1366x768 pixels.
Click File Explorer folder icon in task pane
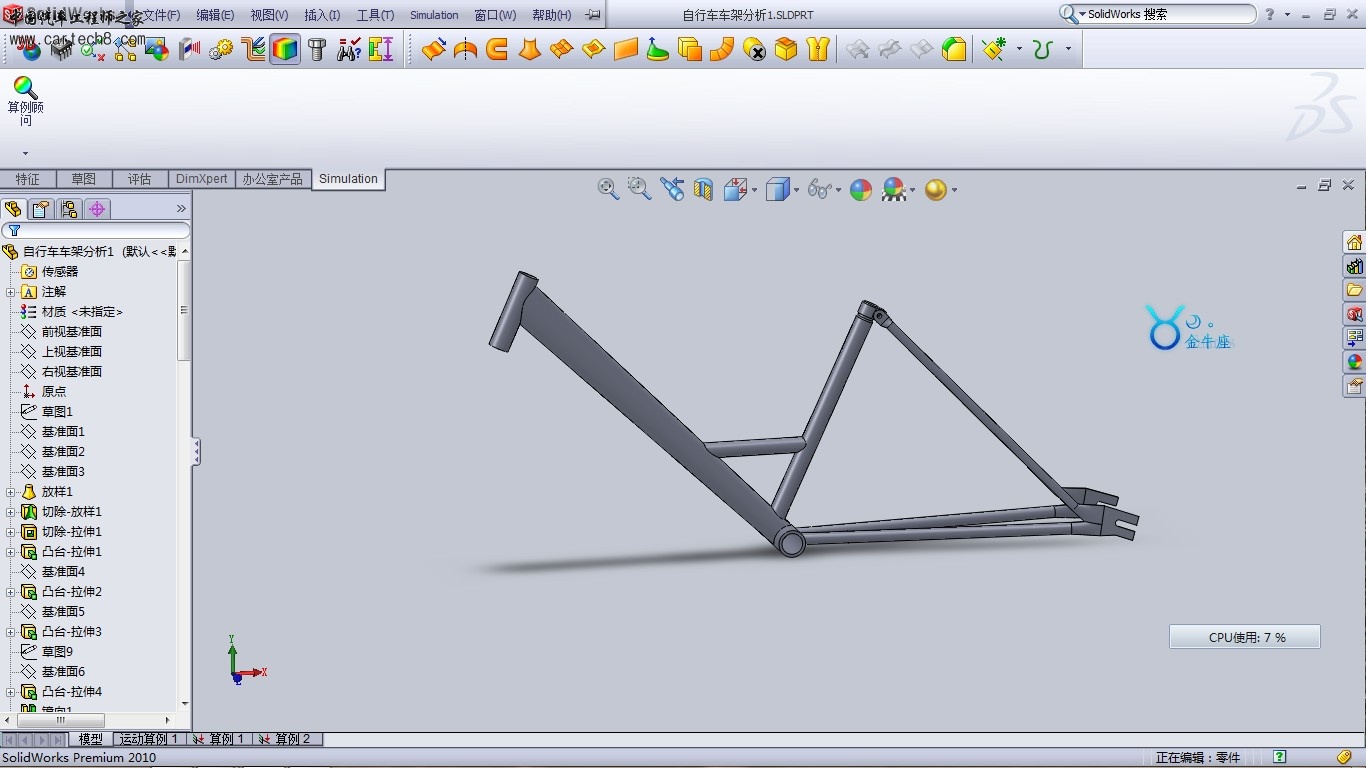(1354, 290)
